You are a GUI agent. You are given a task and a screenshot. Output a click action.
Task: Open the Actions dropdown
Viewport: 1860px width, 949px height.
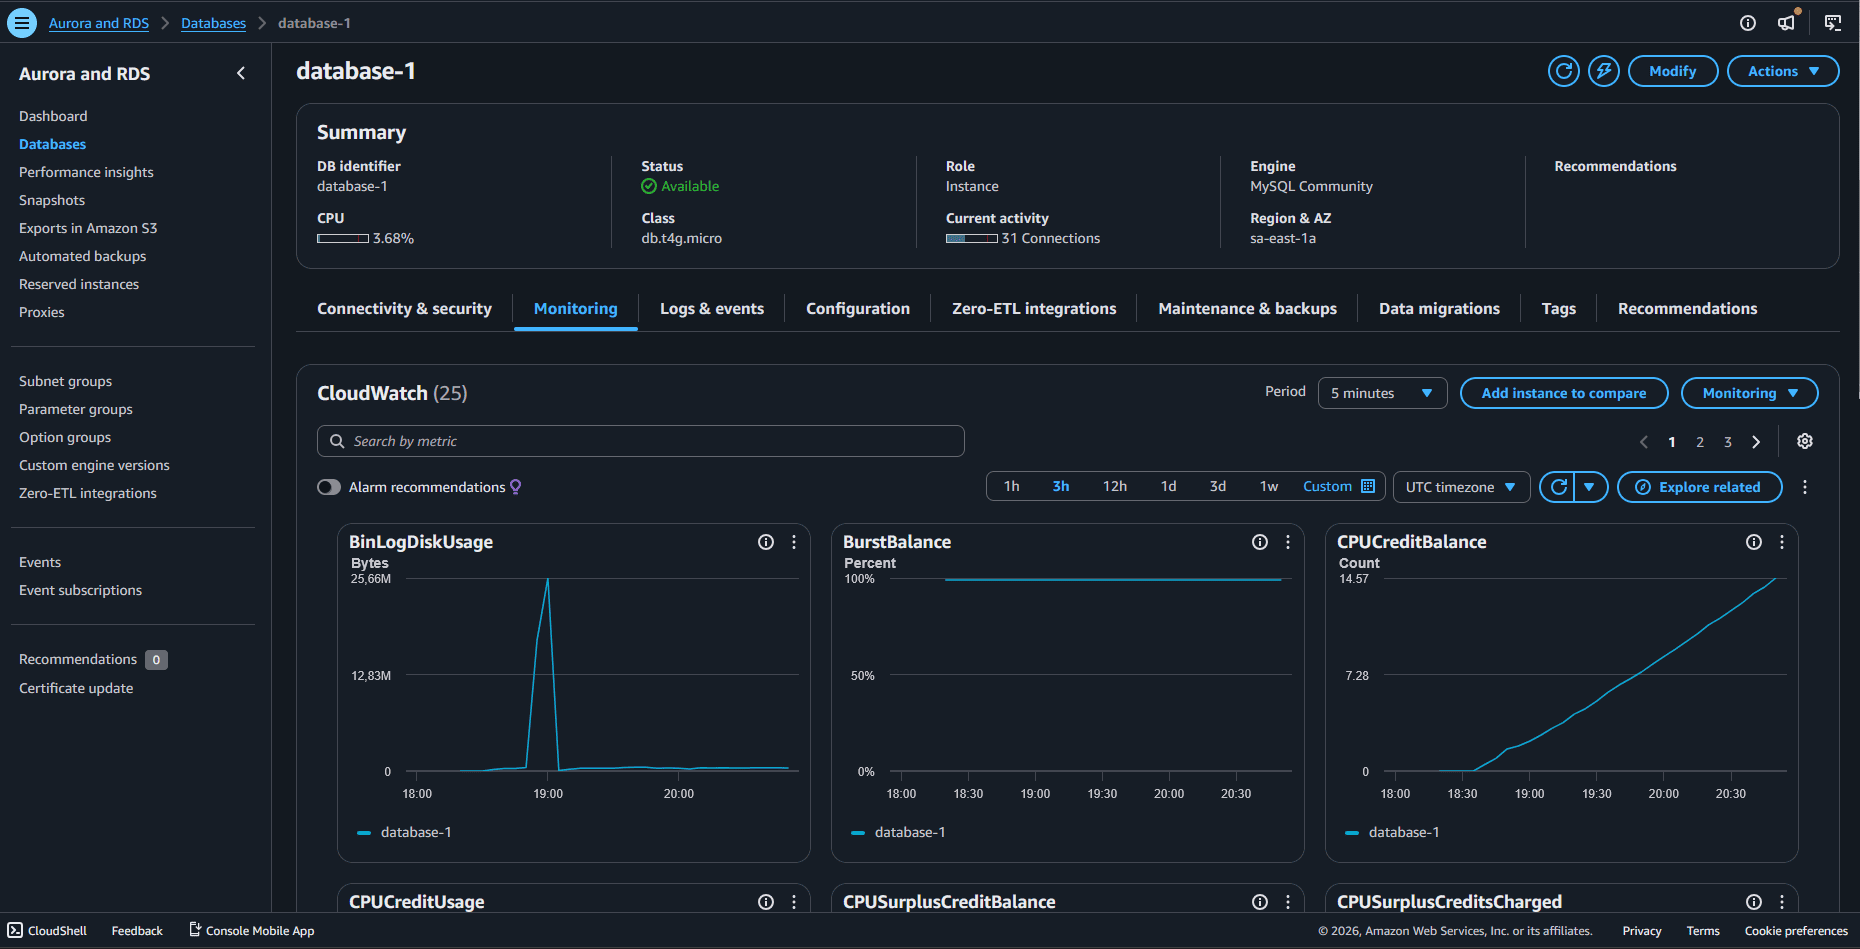(x=1783, y=71)
